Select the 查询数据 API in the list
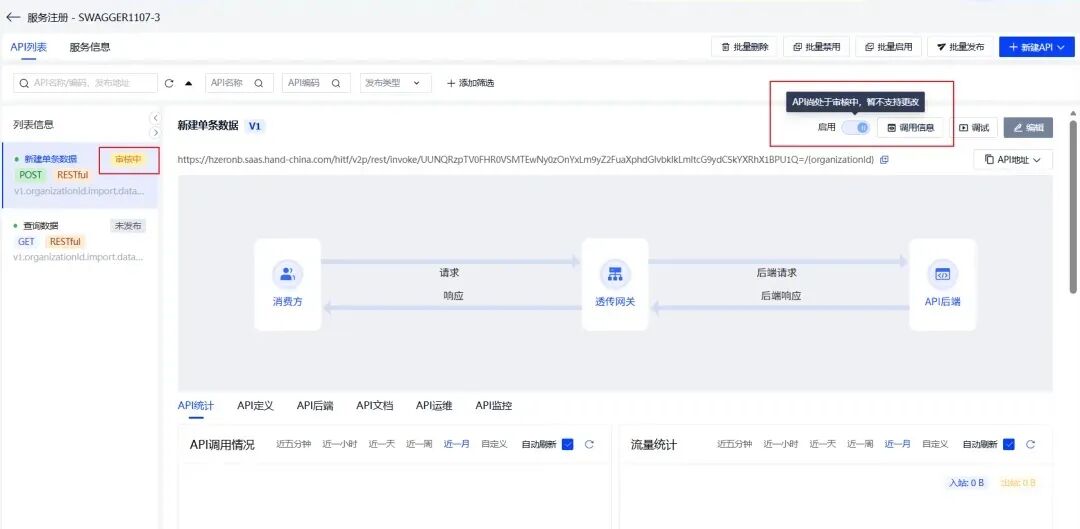 [80, 242]
